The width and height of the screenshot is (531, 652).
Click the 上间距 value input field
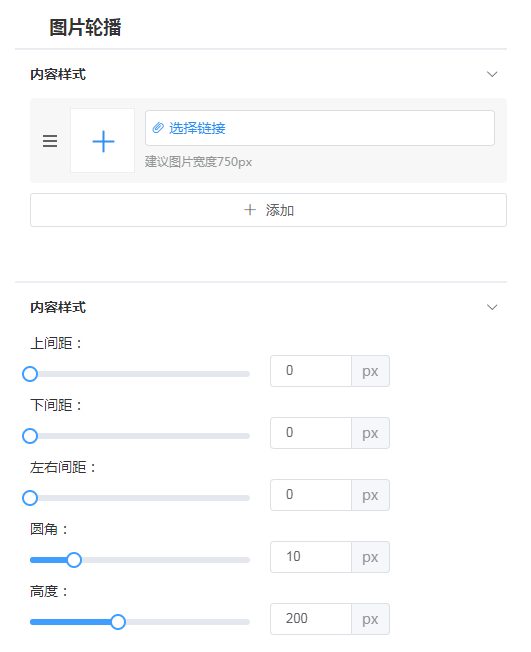pyautogui.click(x=311, y=371)
